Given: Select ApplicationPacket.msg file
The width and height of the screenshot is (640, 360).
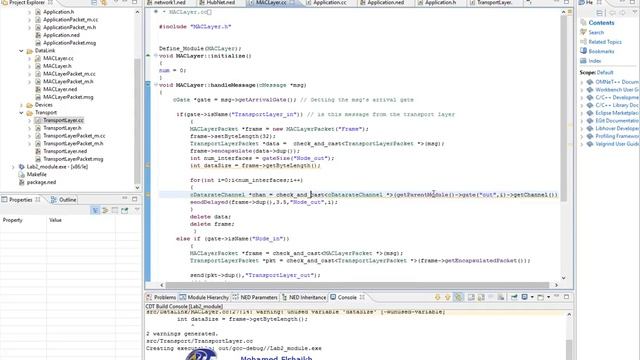Looking at the screenshot, I should (69, 43).
